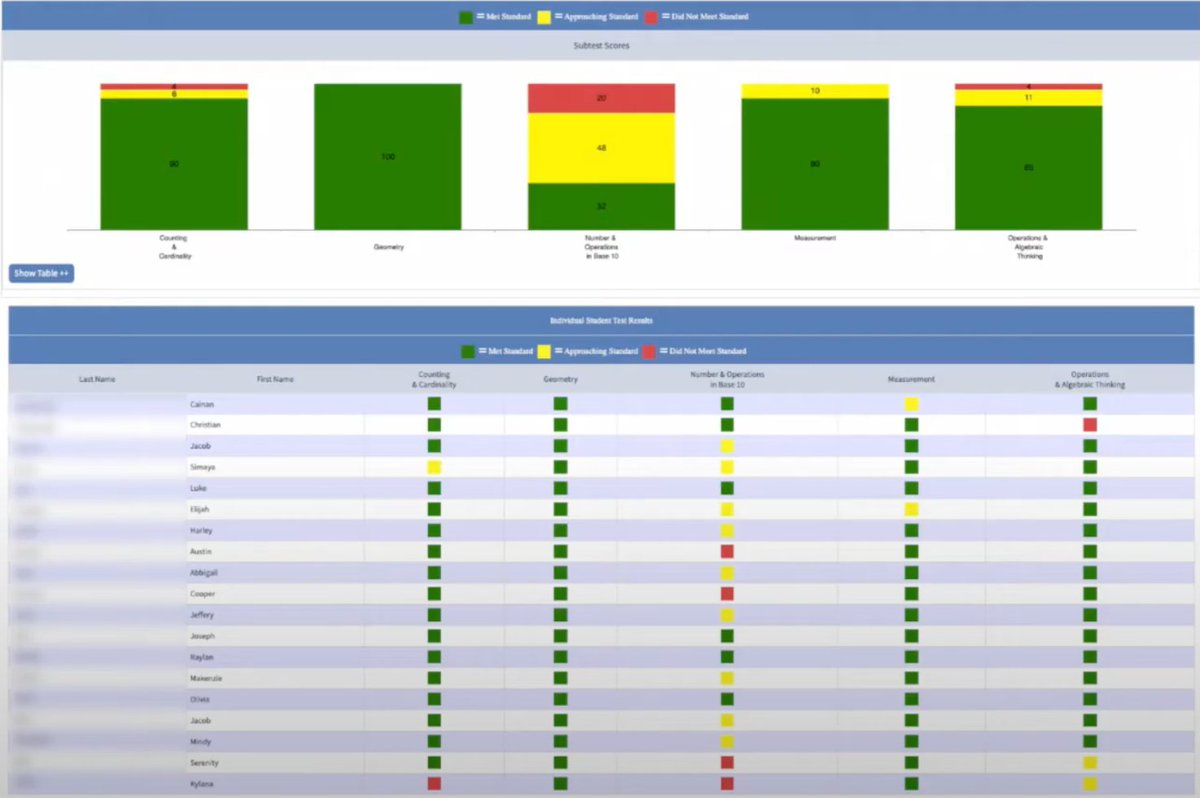The image size is (1200, 798).
Task: Select the first name Cooper
Action: pyautogui.click(x=203, y=594)
